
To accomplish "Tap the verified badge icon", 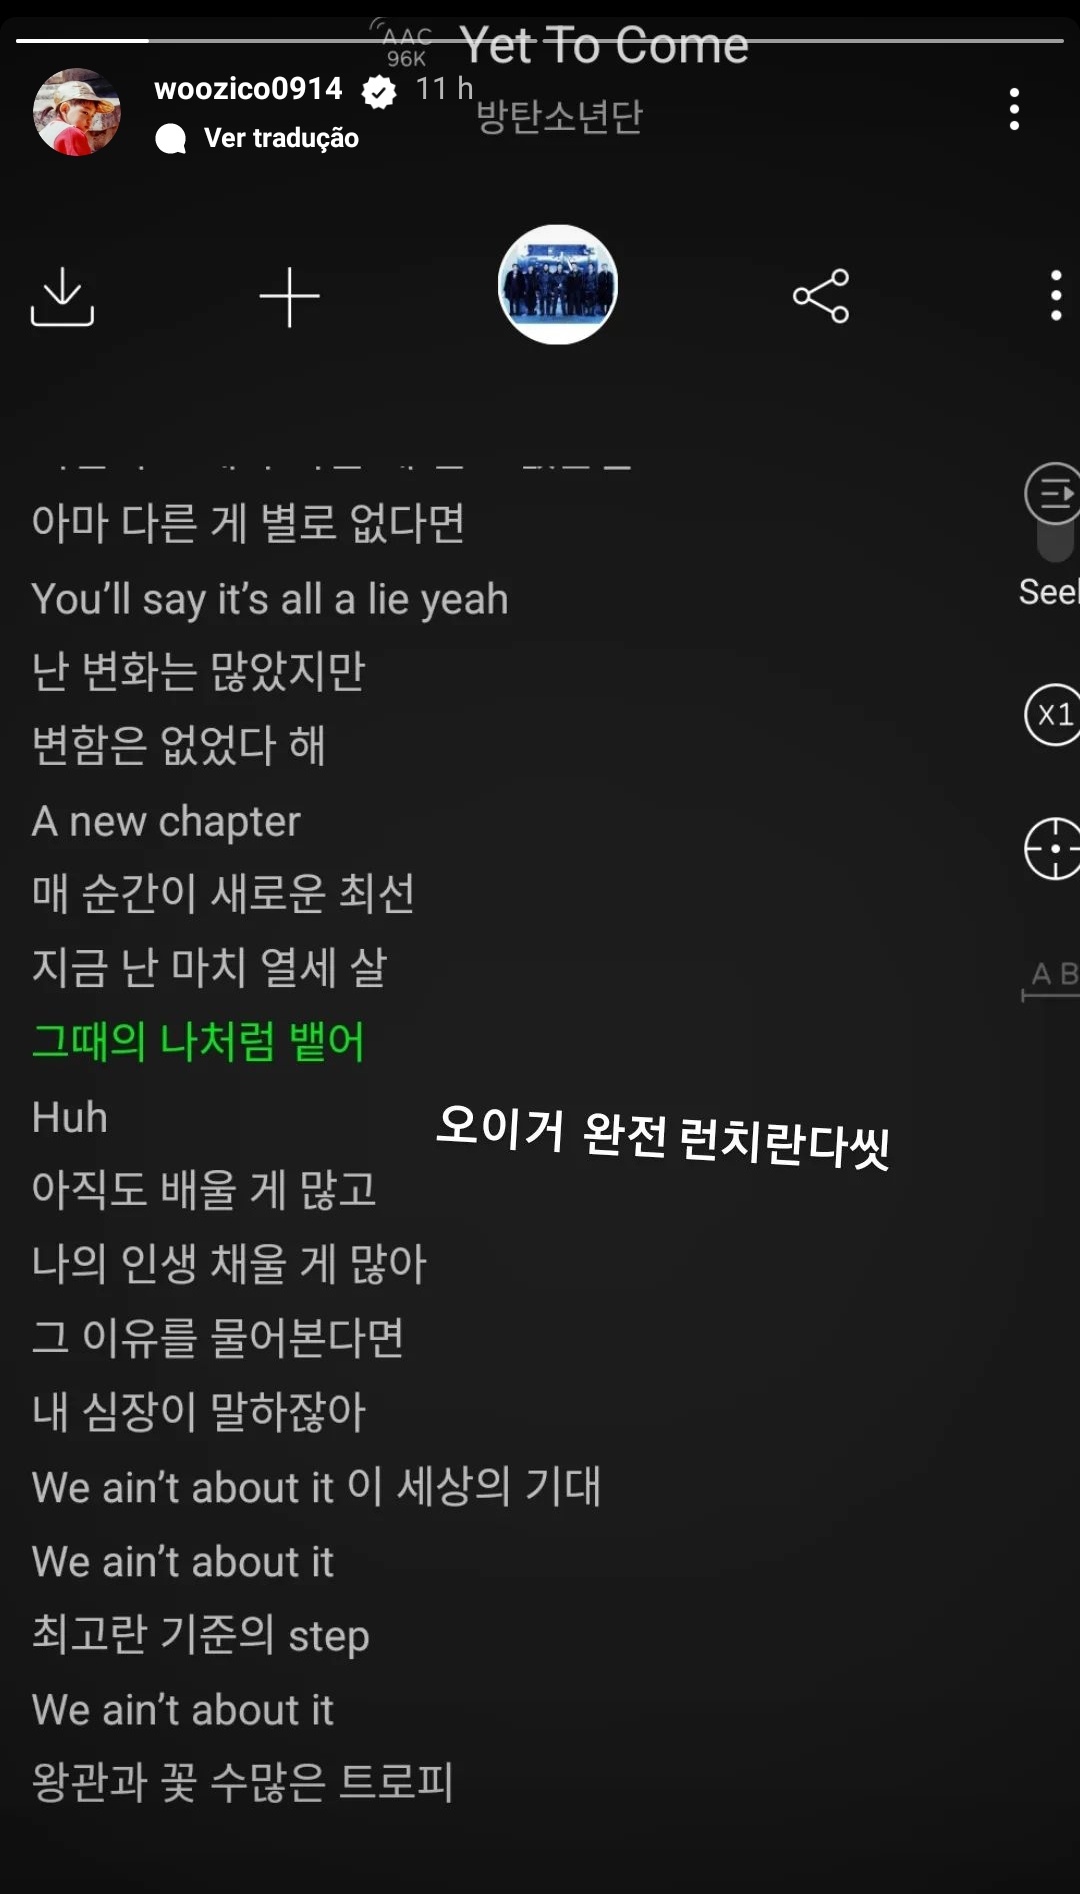I will (x=378, y=92).
